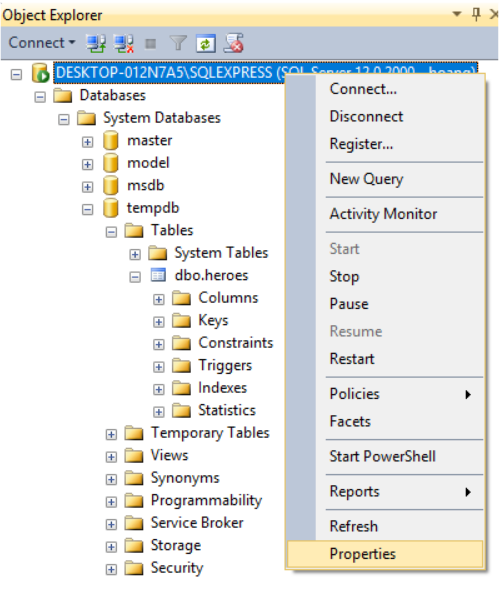Expand the msdb database node
Screen dimensions: 500x605
(88, 187)
